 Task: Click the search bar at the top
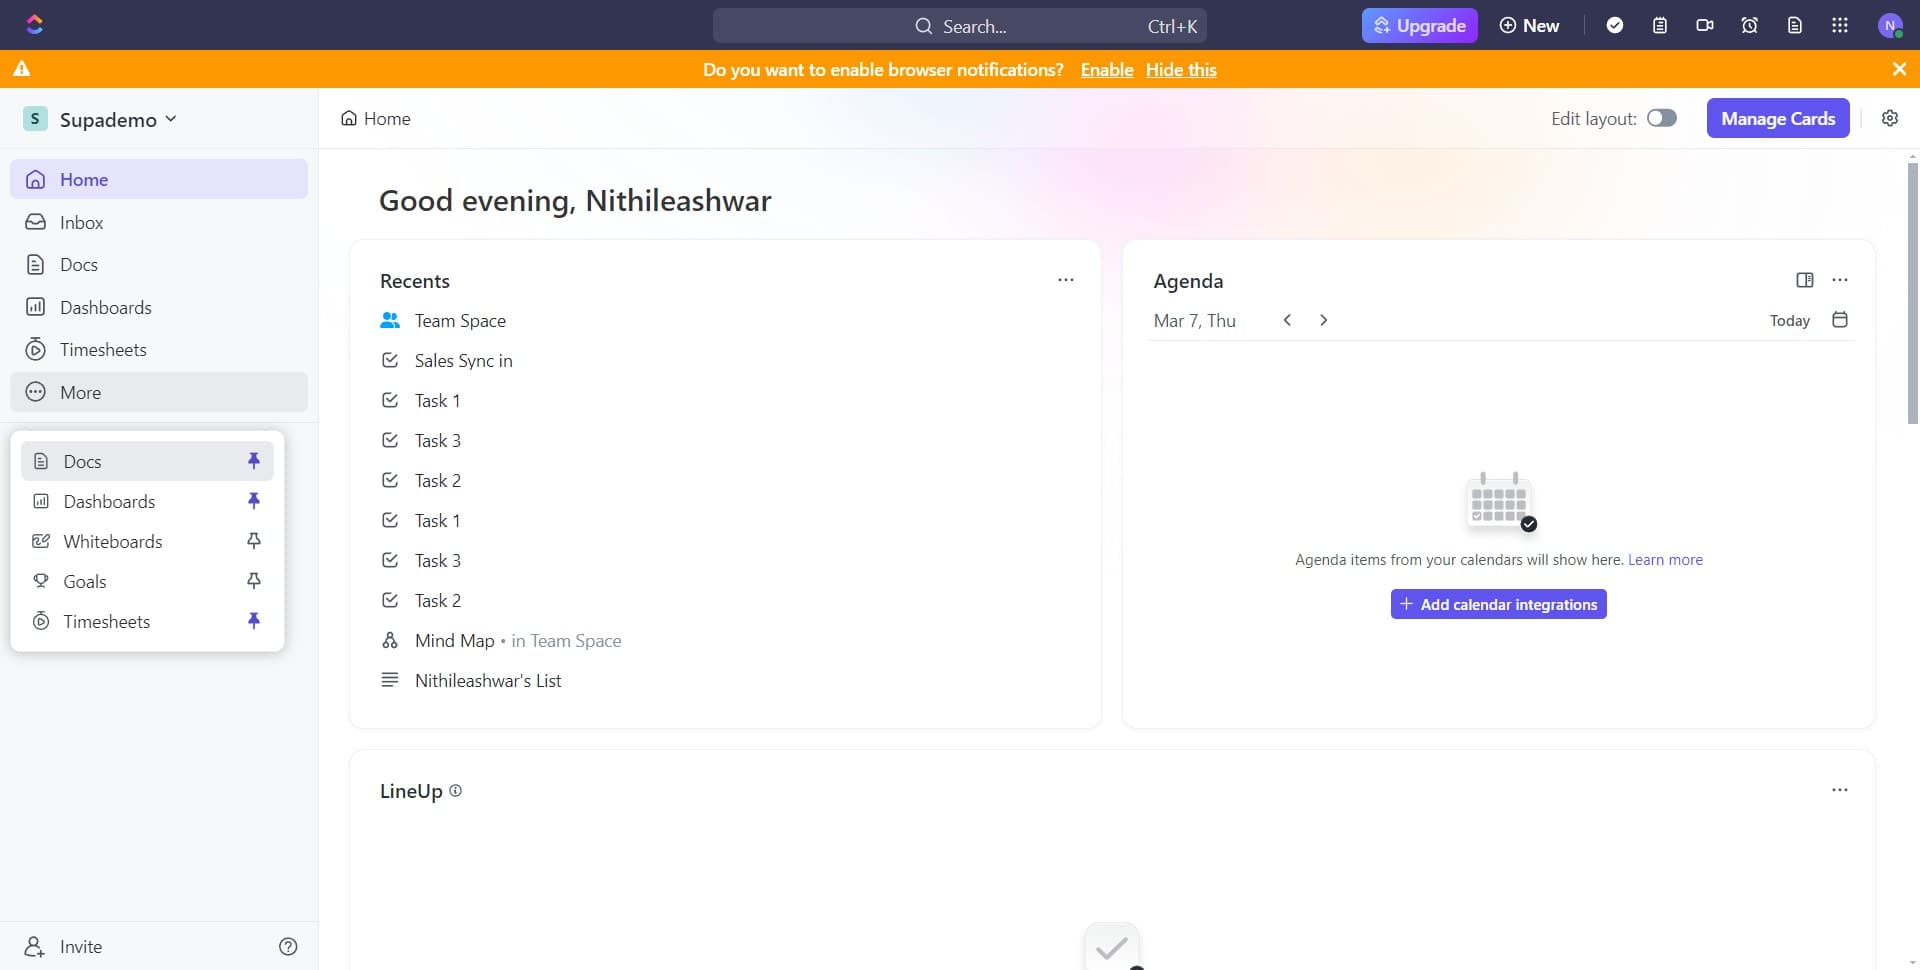point(960,25)
